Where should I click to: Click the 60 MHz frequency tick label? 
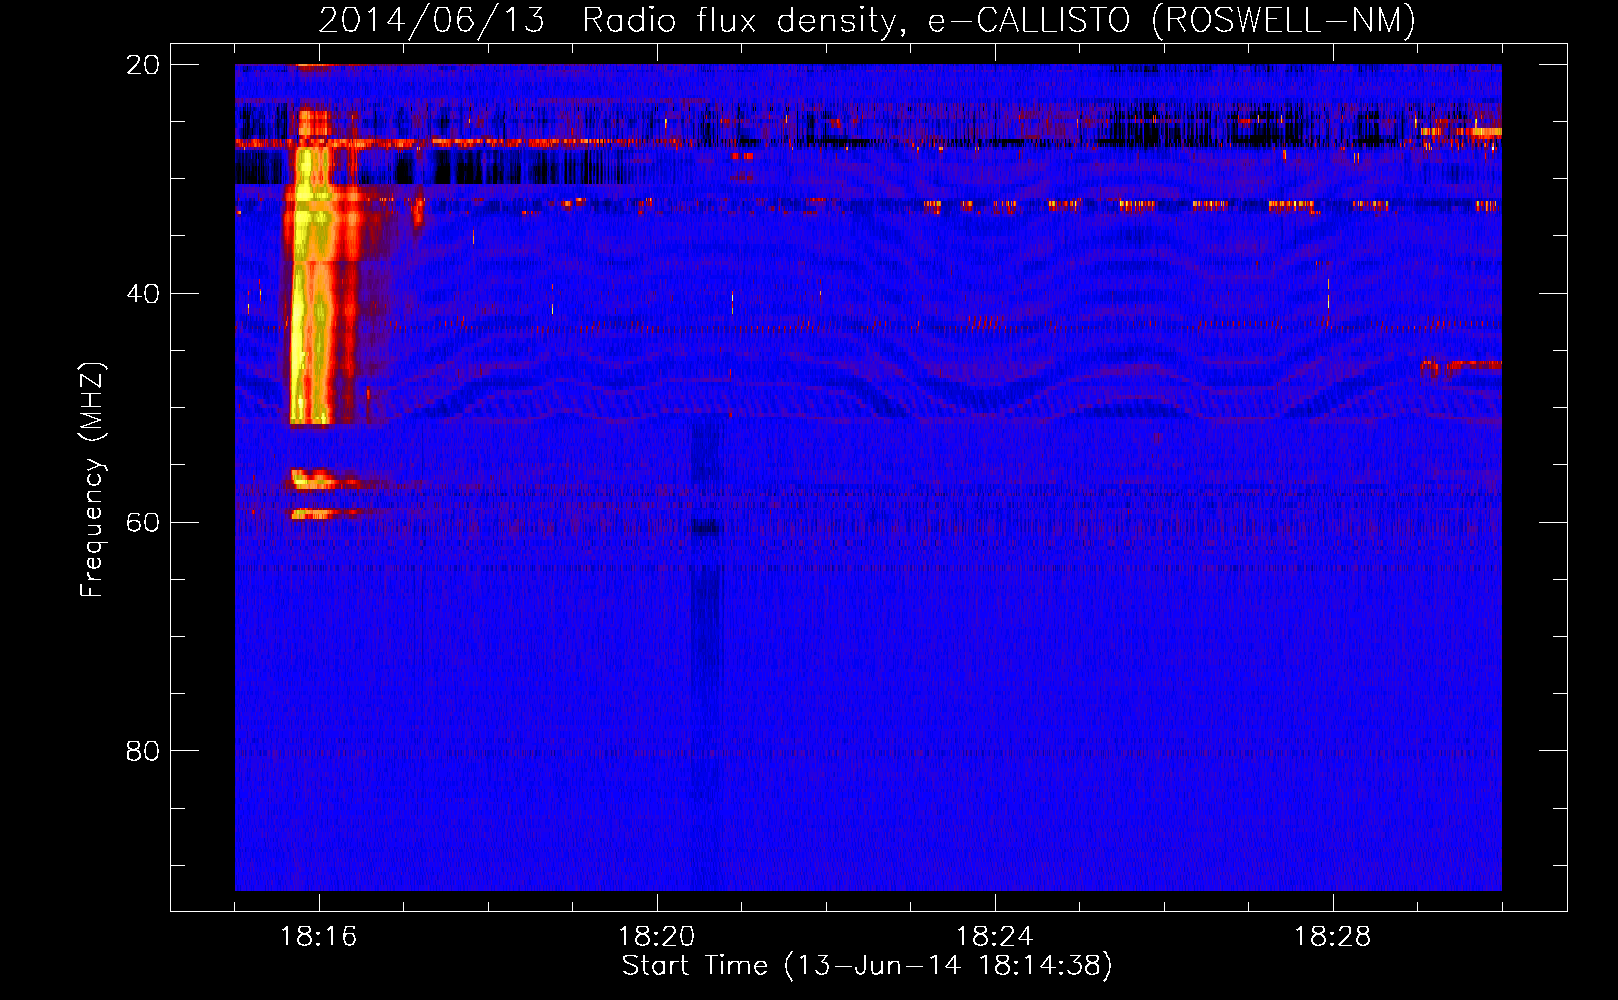pyautogui.click(x=143, y=522)
